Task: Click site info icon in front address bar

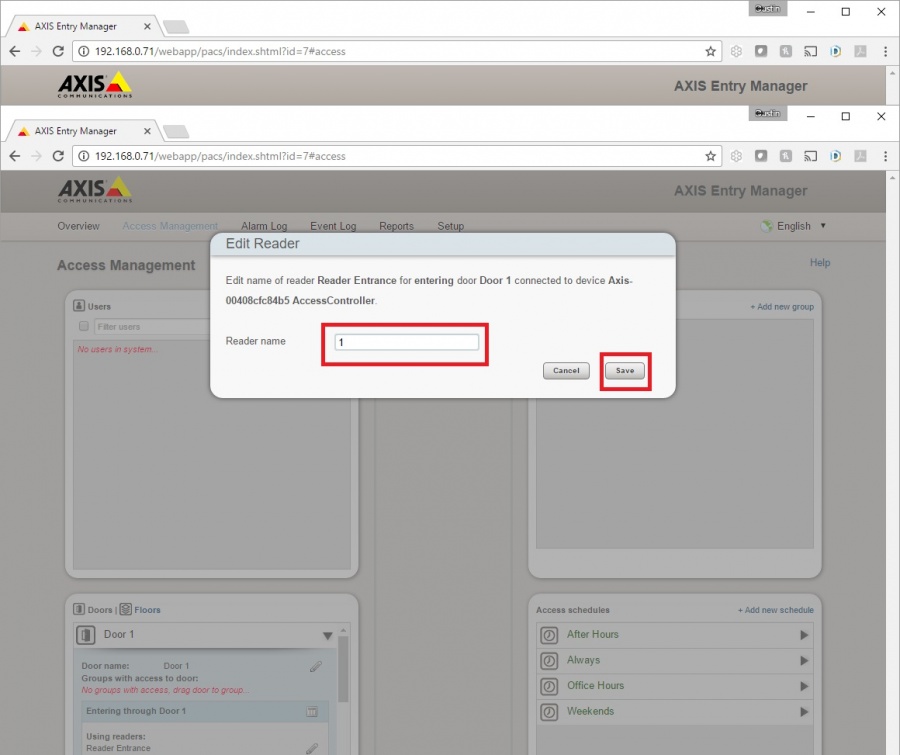Action: (84, 156)
